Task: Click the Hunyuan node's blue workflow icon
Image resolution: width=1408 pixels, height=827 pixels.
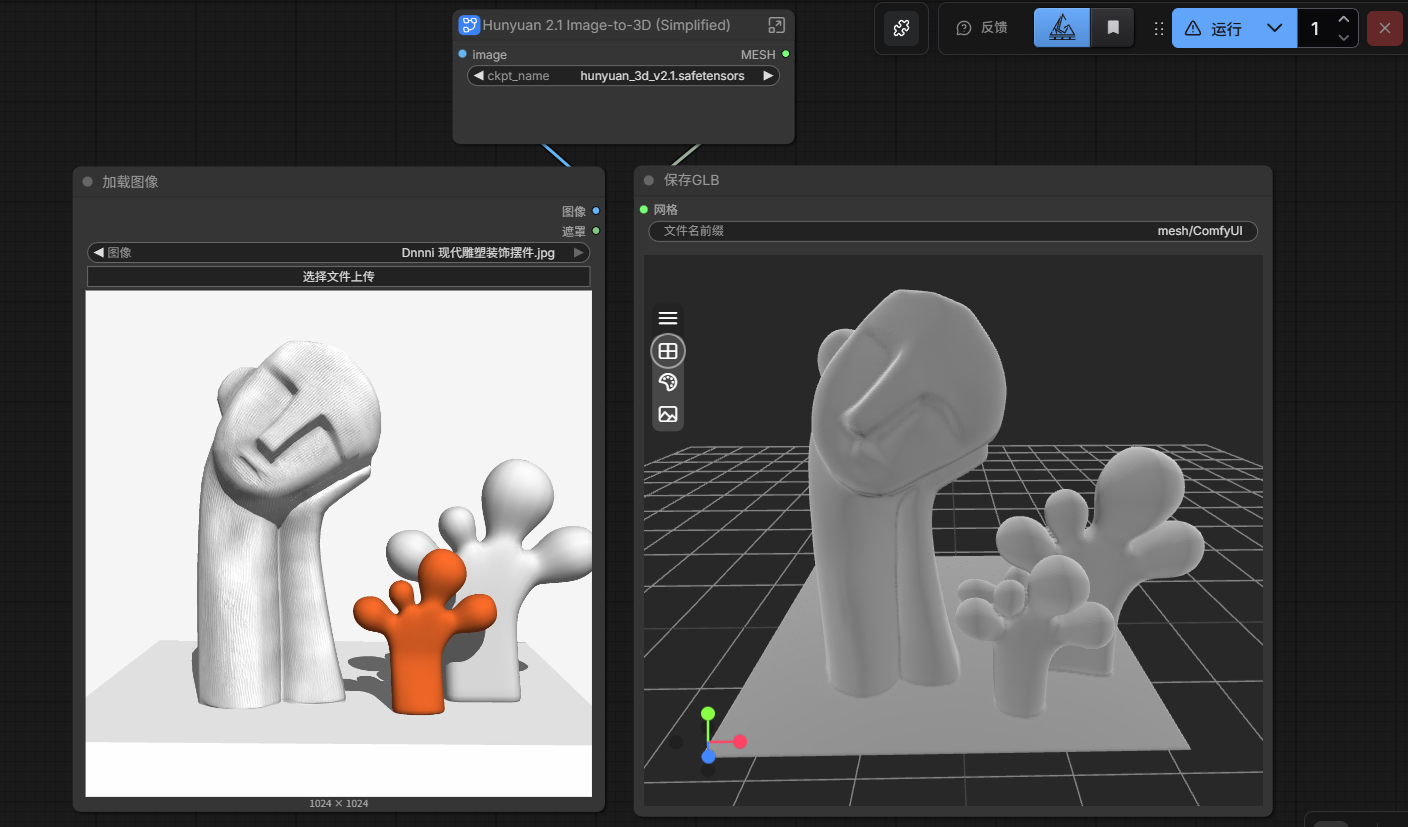Action: pyautogui.click(x=469, y=25)
